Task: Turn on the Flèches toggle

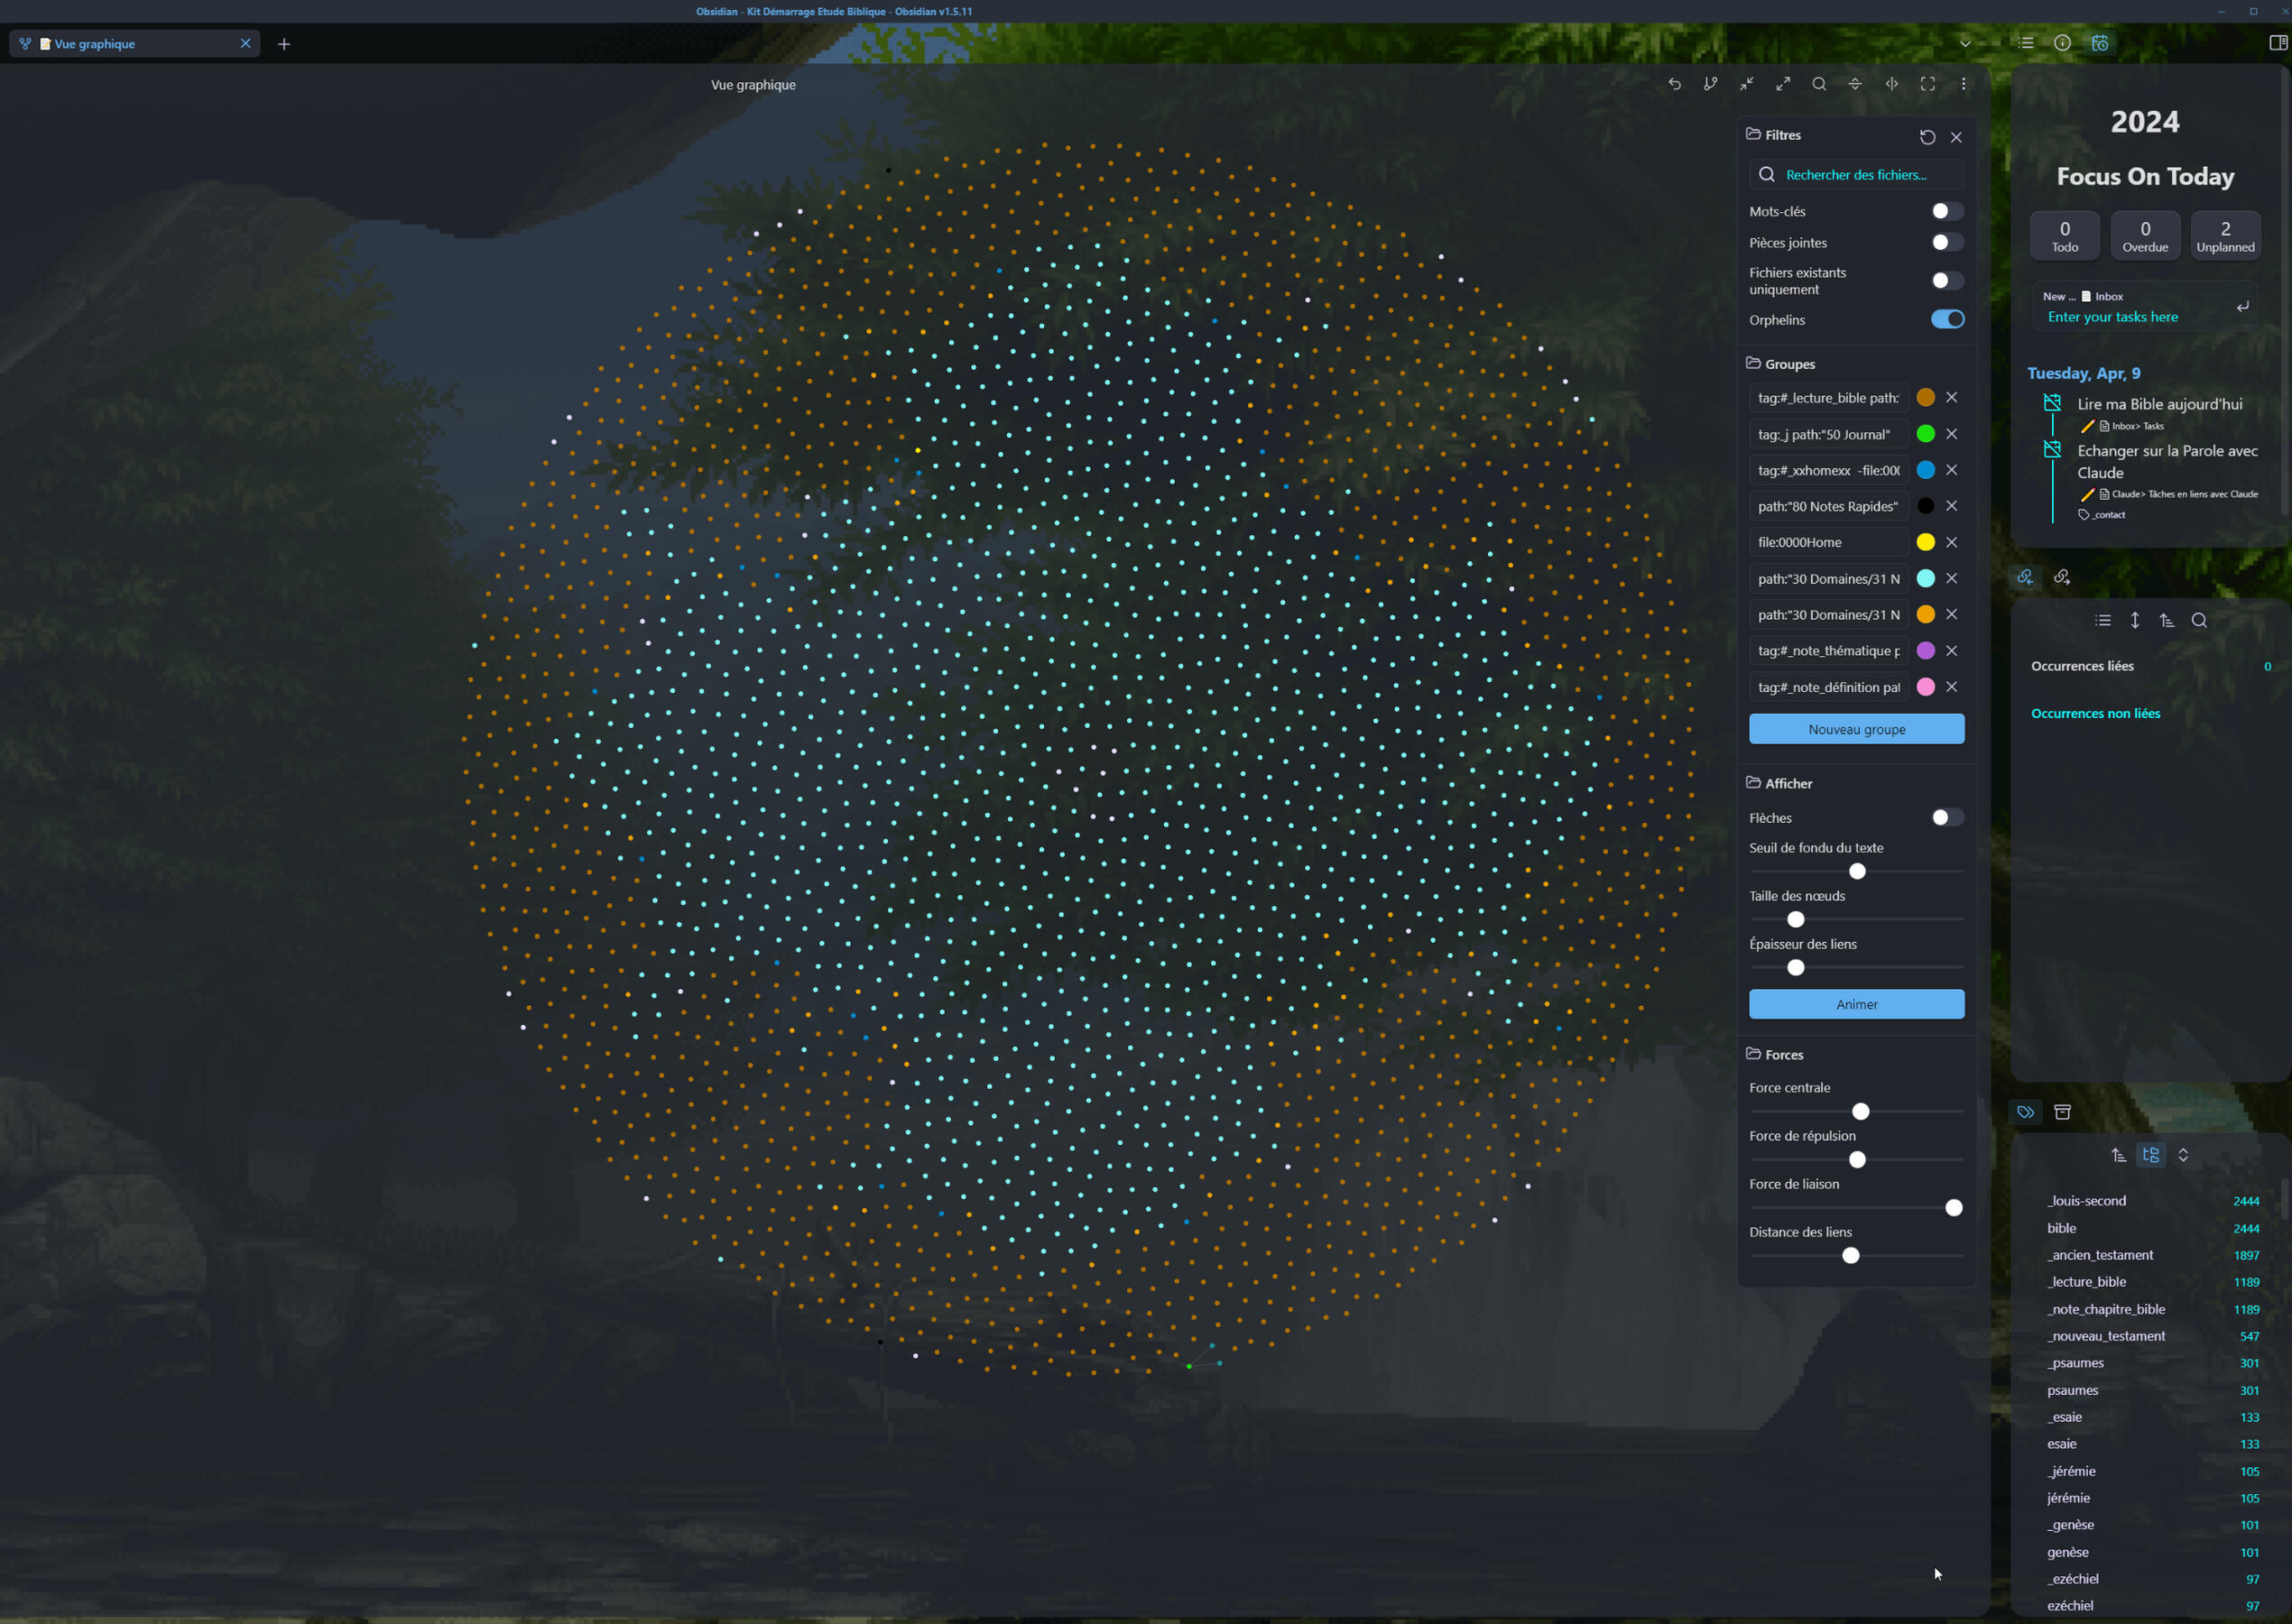Action: coord(1946,818)
